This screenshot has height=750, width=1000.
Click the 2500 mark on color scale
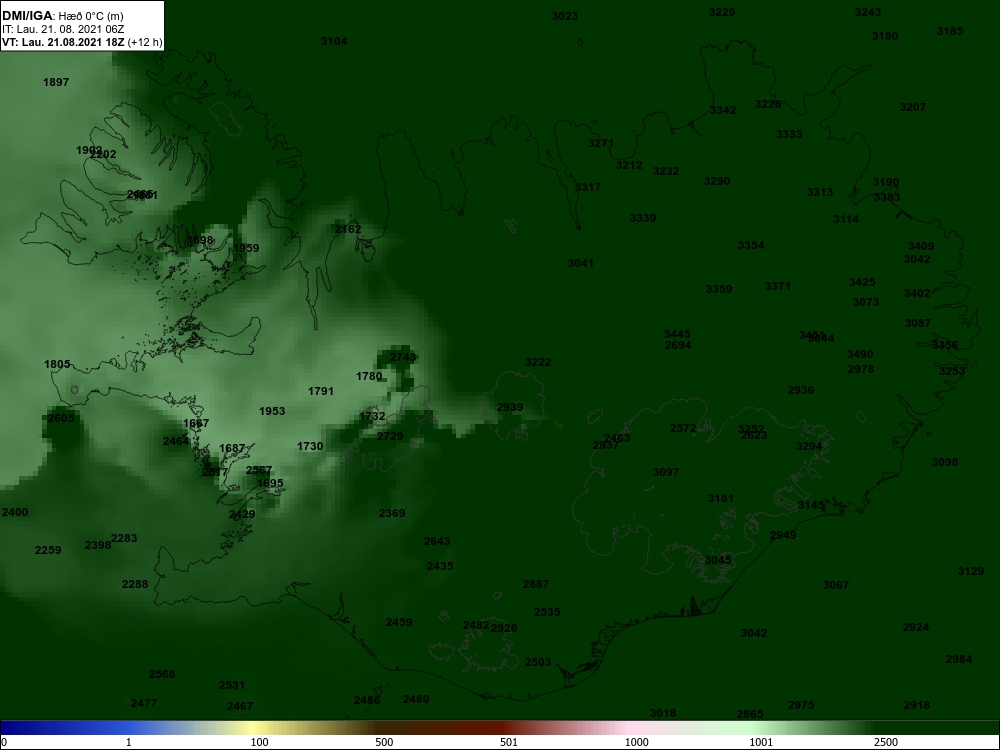click(x=886, y=742)
